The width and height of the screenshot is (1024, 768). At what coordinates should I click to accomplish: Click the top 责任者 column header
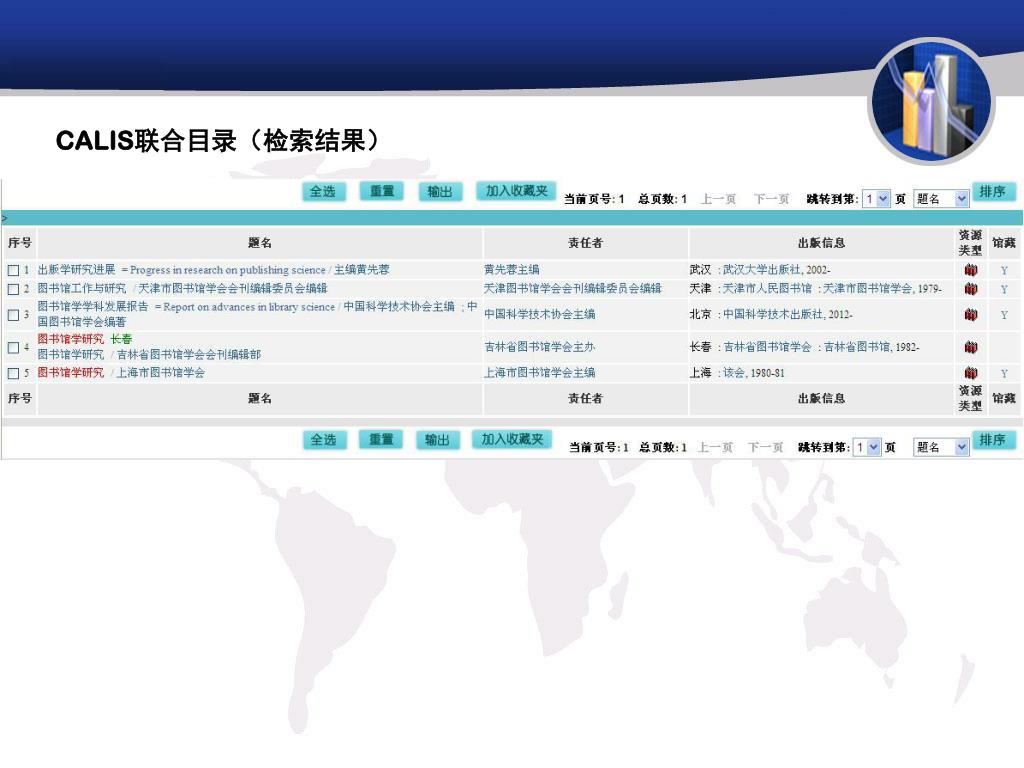click(585, 243)
